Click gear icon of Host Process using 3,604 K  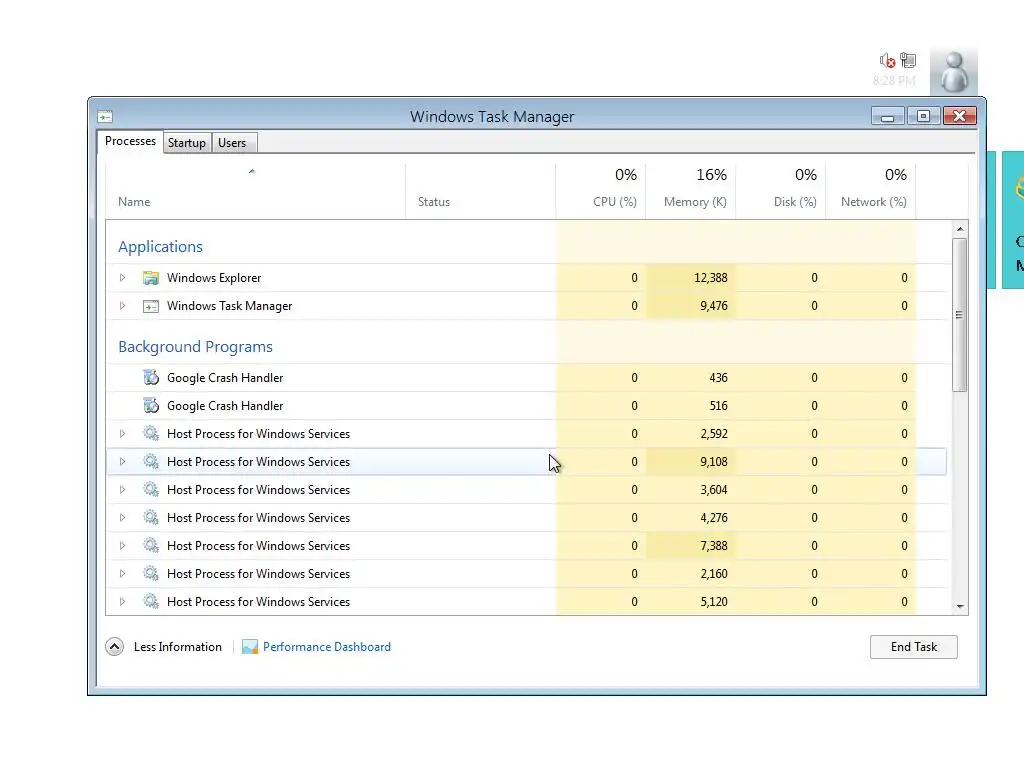151,490
